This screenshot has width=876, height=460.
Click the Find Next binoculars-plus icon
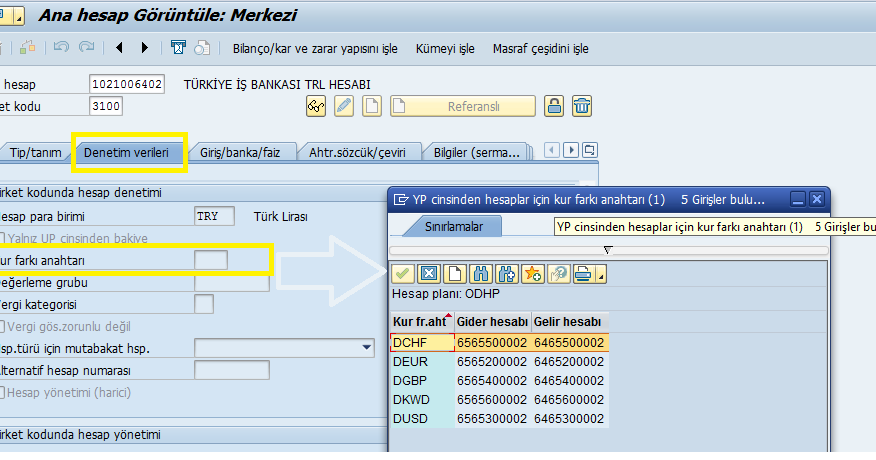click(x=507, y=274)
